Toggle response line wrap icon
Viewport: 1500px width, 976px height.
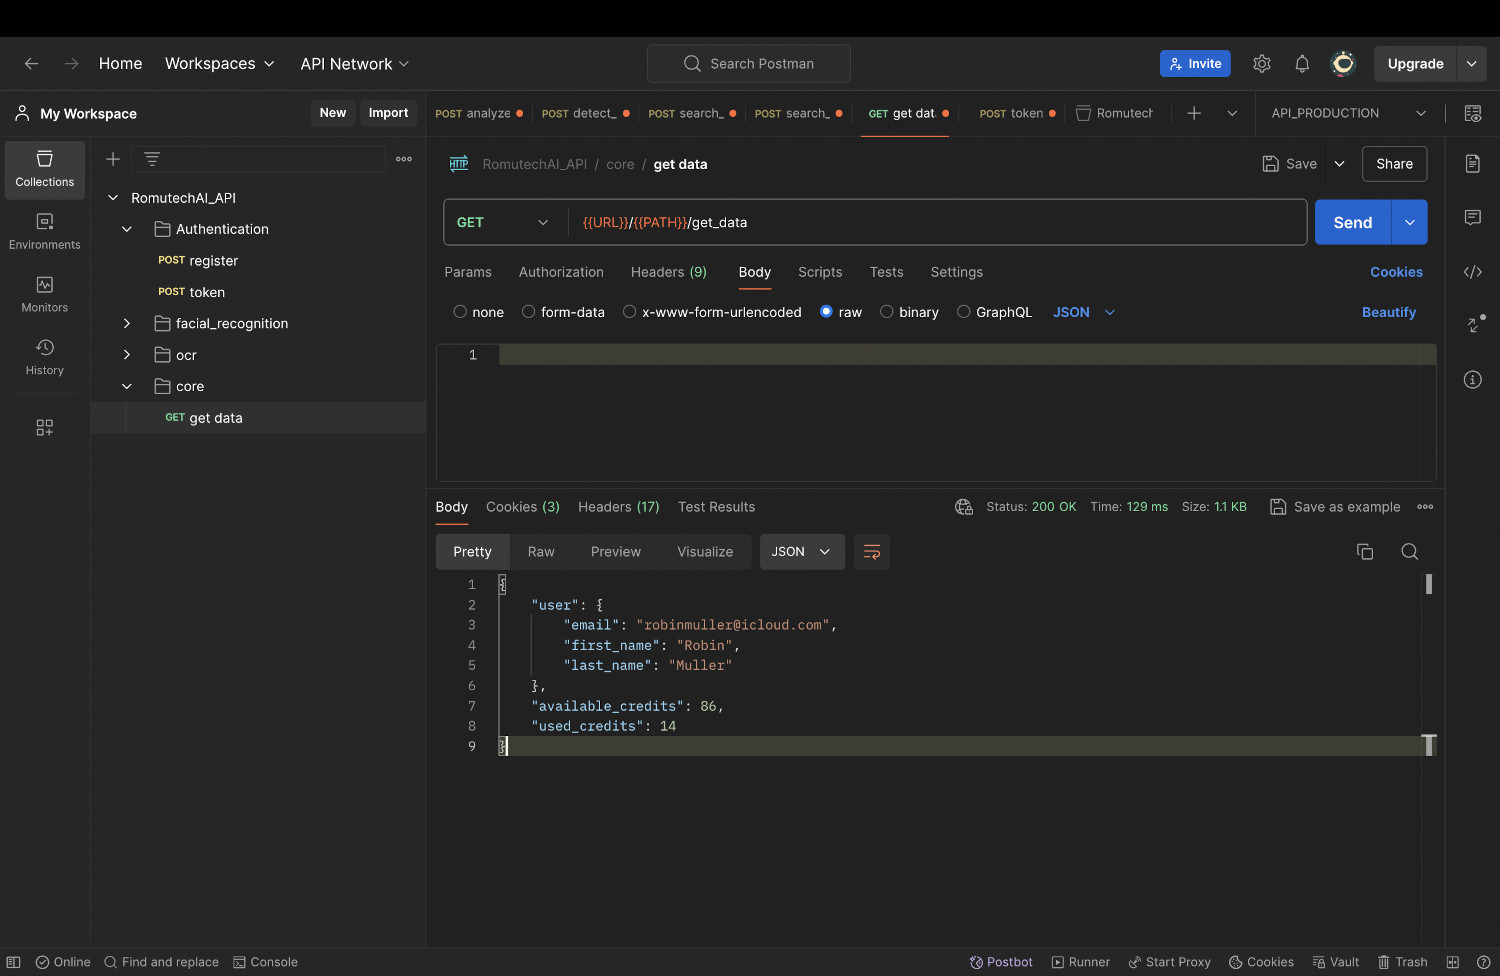coord(872,552)
